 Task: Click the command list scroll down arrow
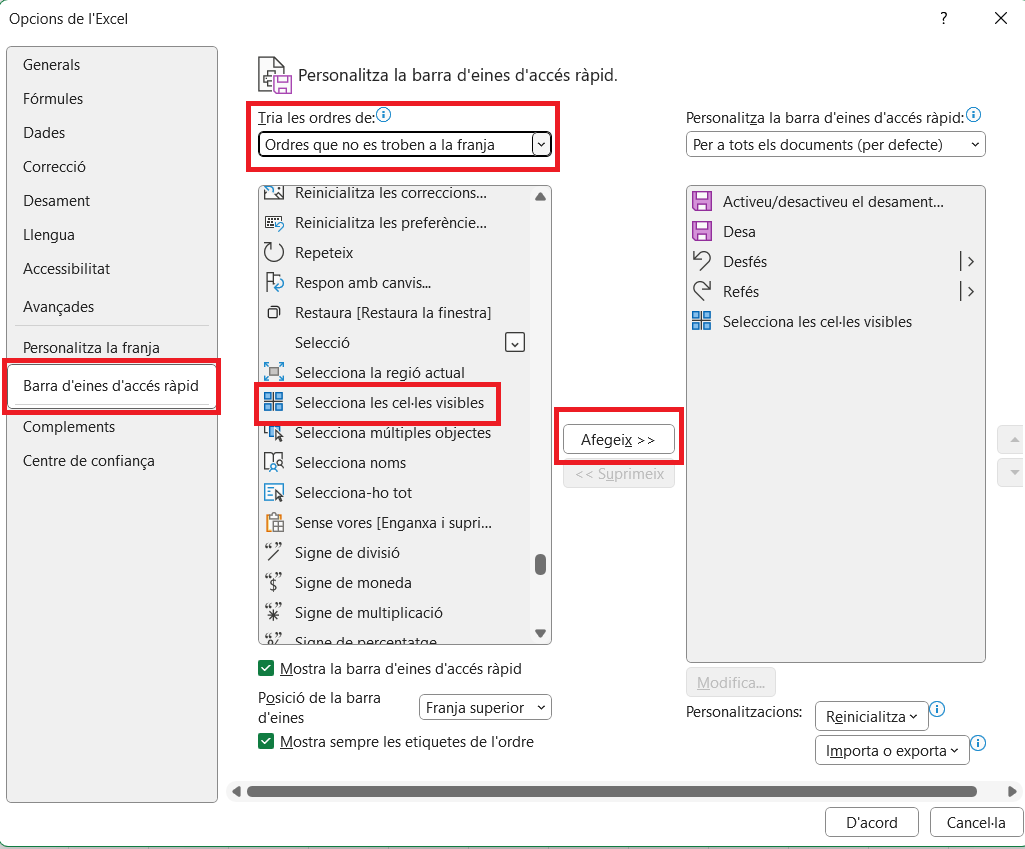point(540,633)
